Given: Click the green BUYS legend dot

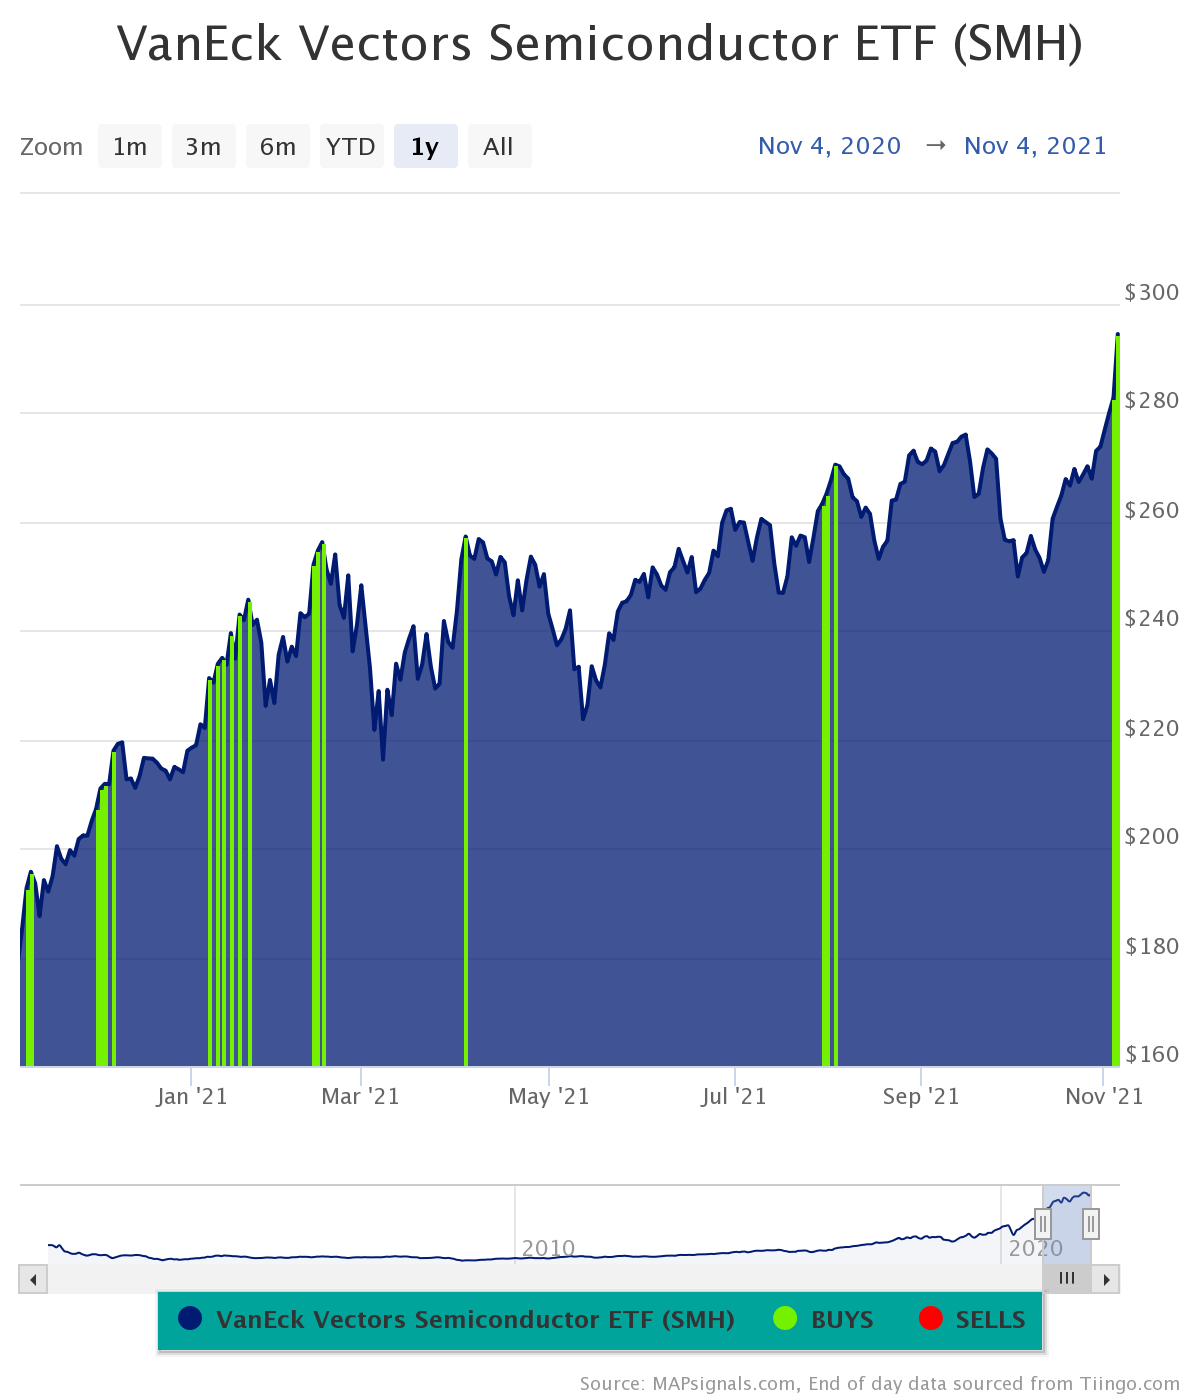Looking at the screenshot, I should pos(786,1319).
